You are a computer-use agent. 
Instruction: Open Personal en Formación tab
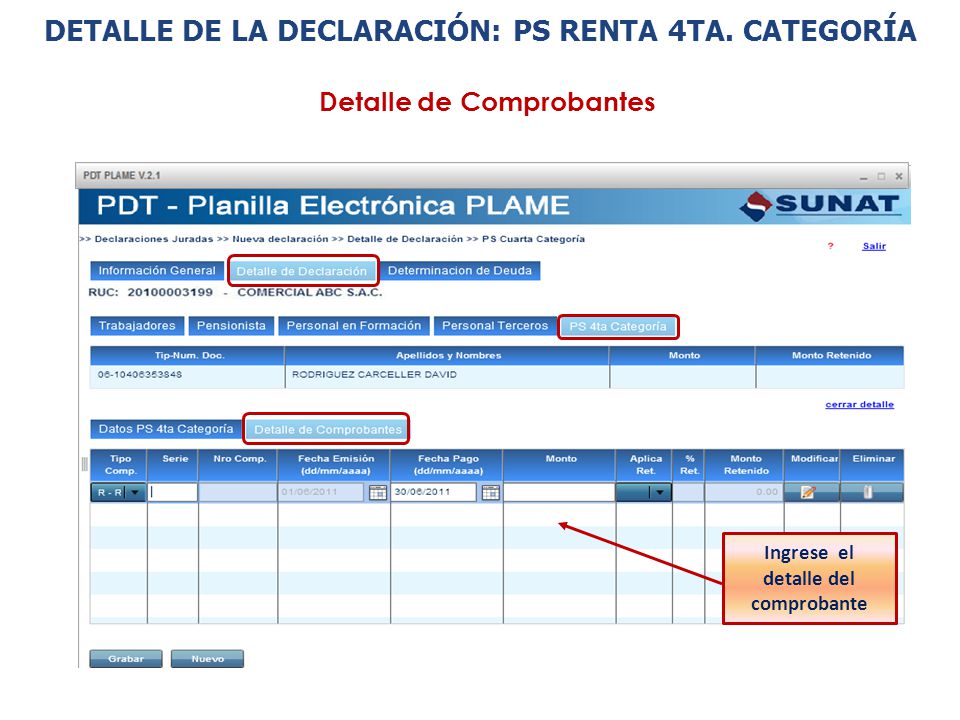coord(354,326)
